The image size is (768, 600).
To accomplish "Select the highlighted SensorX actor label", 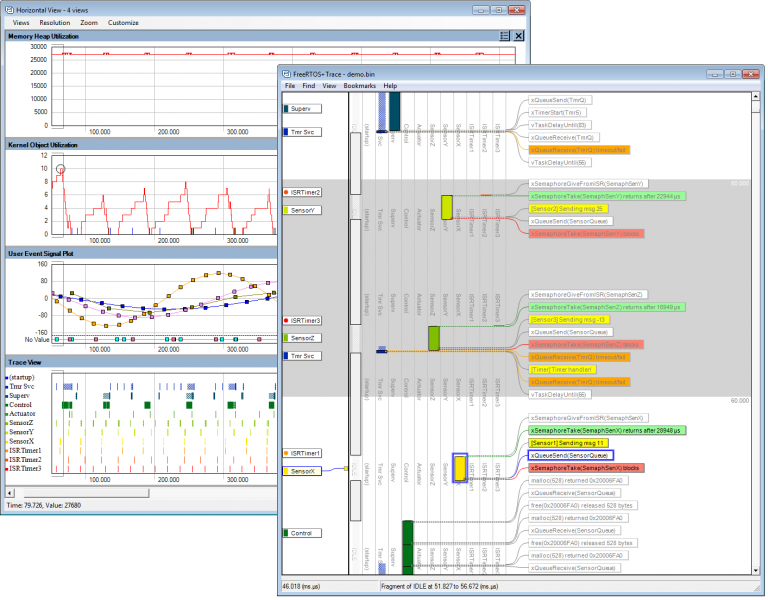I will (302, 471).
